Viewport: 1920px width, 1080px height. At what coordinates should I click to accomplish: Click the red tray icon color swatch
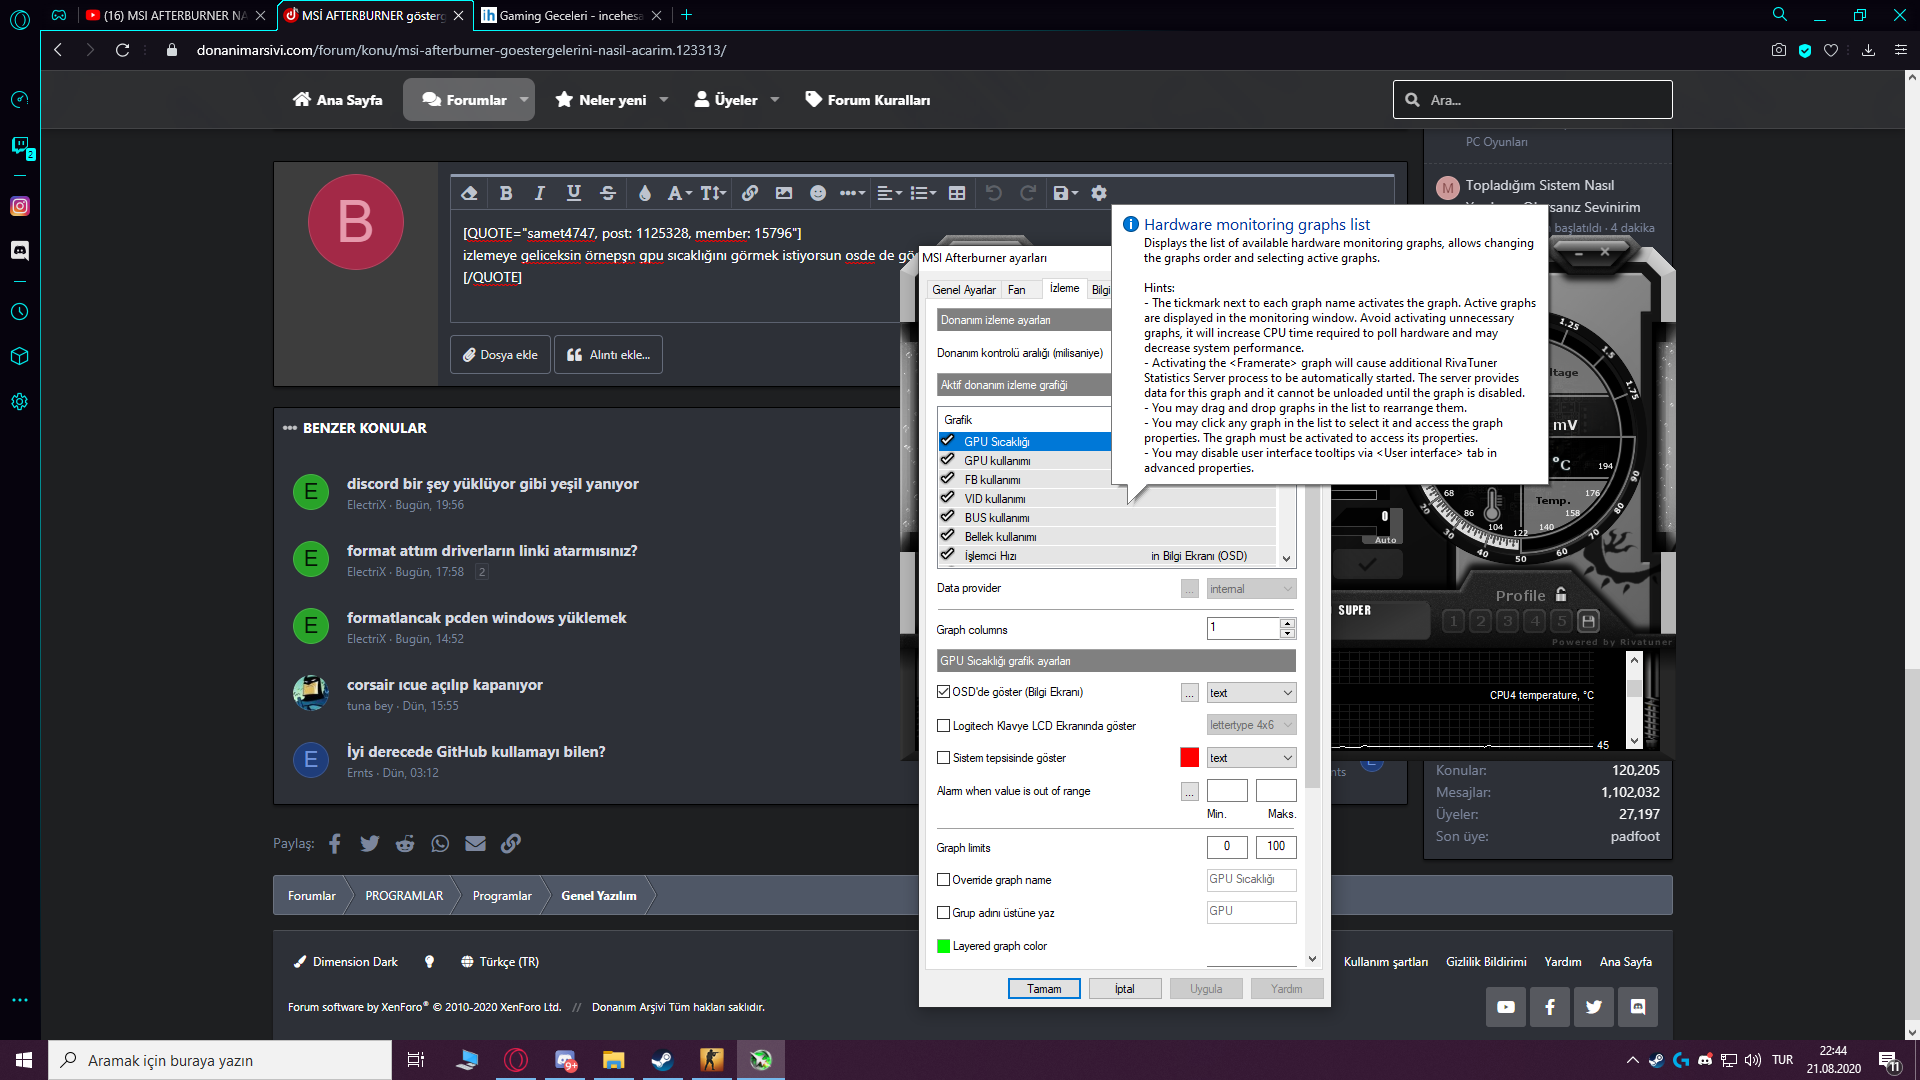point(1189,758)
